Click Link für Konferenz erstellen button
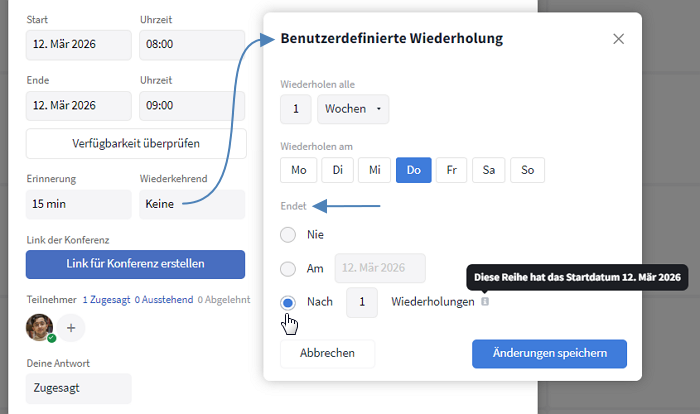700x414 pixels. click(x=135, y=264)
